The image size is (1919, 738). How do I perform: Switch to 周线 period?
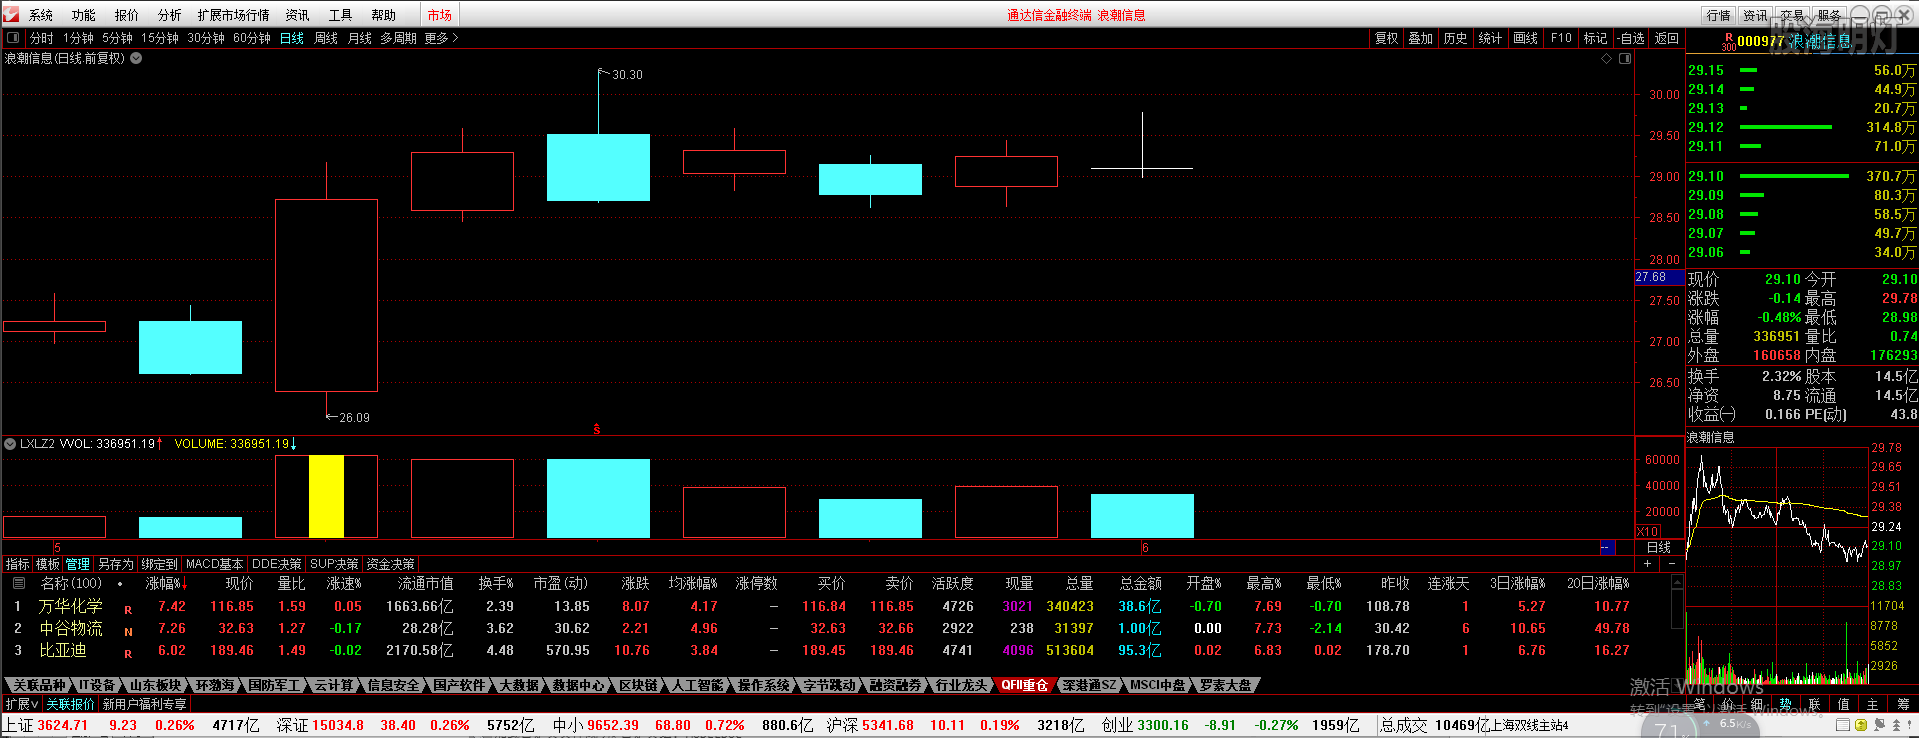tap(326, 38)
